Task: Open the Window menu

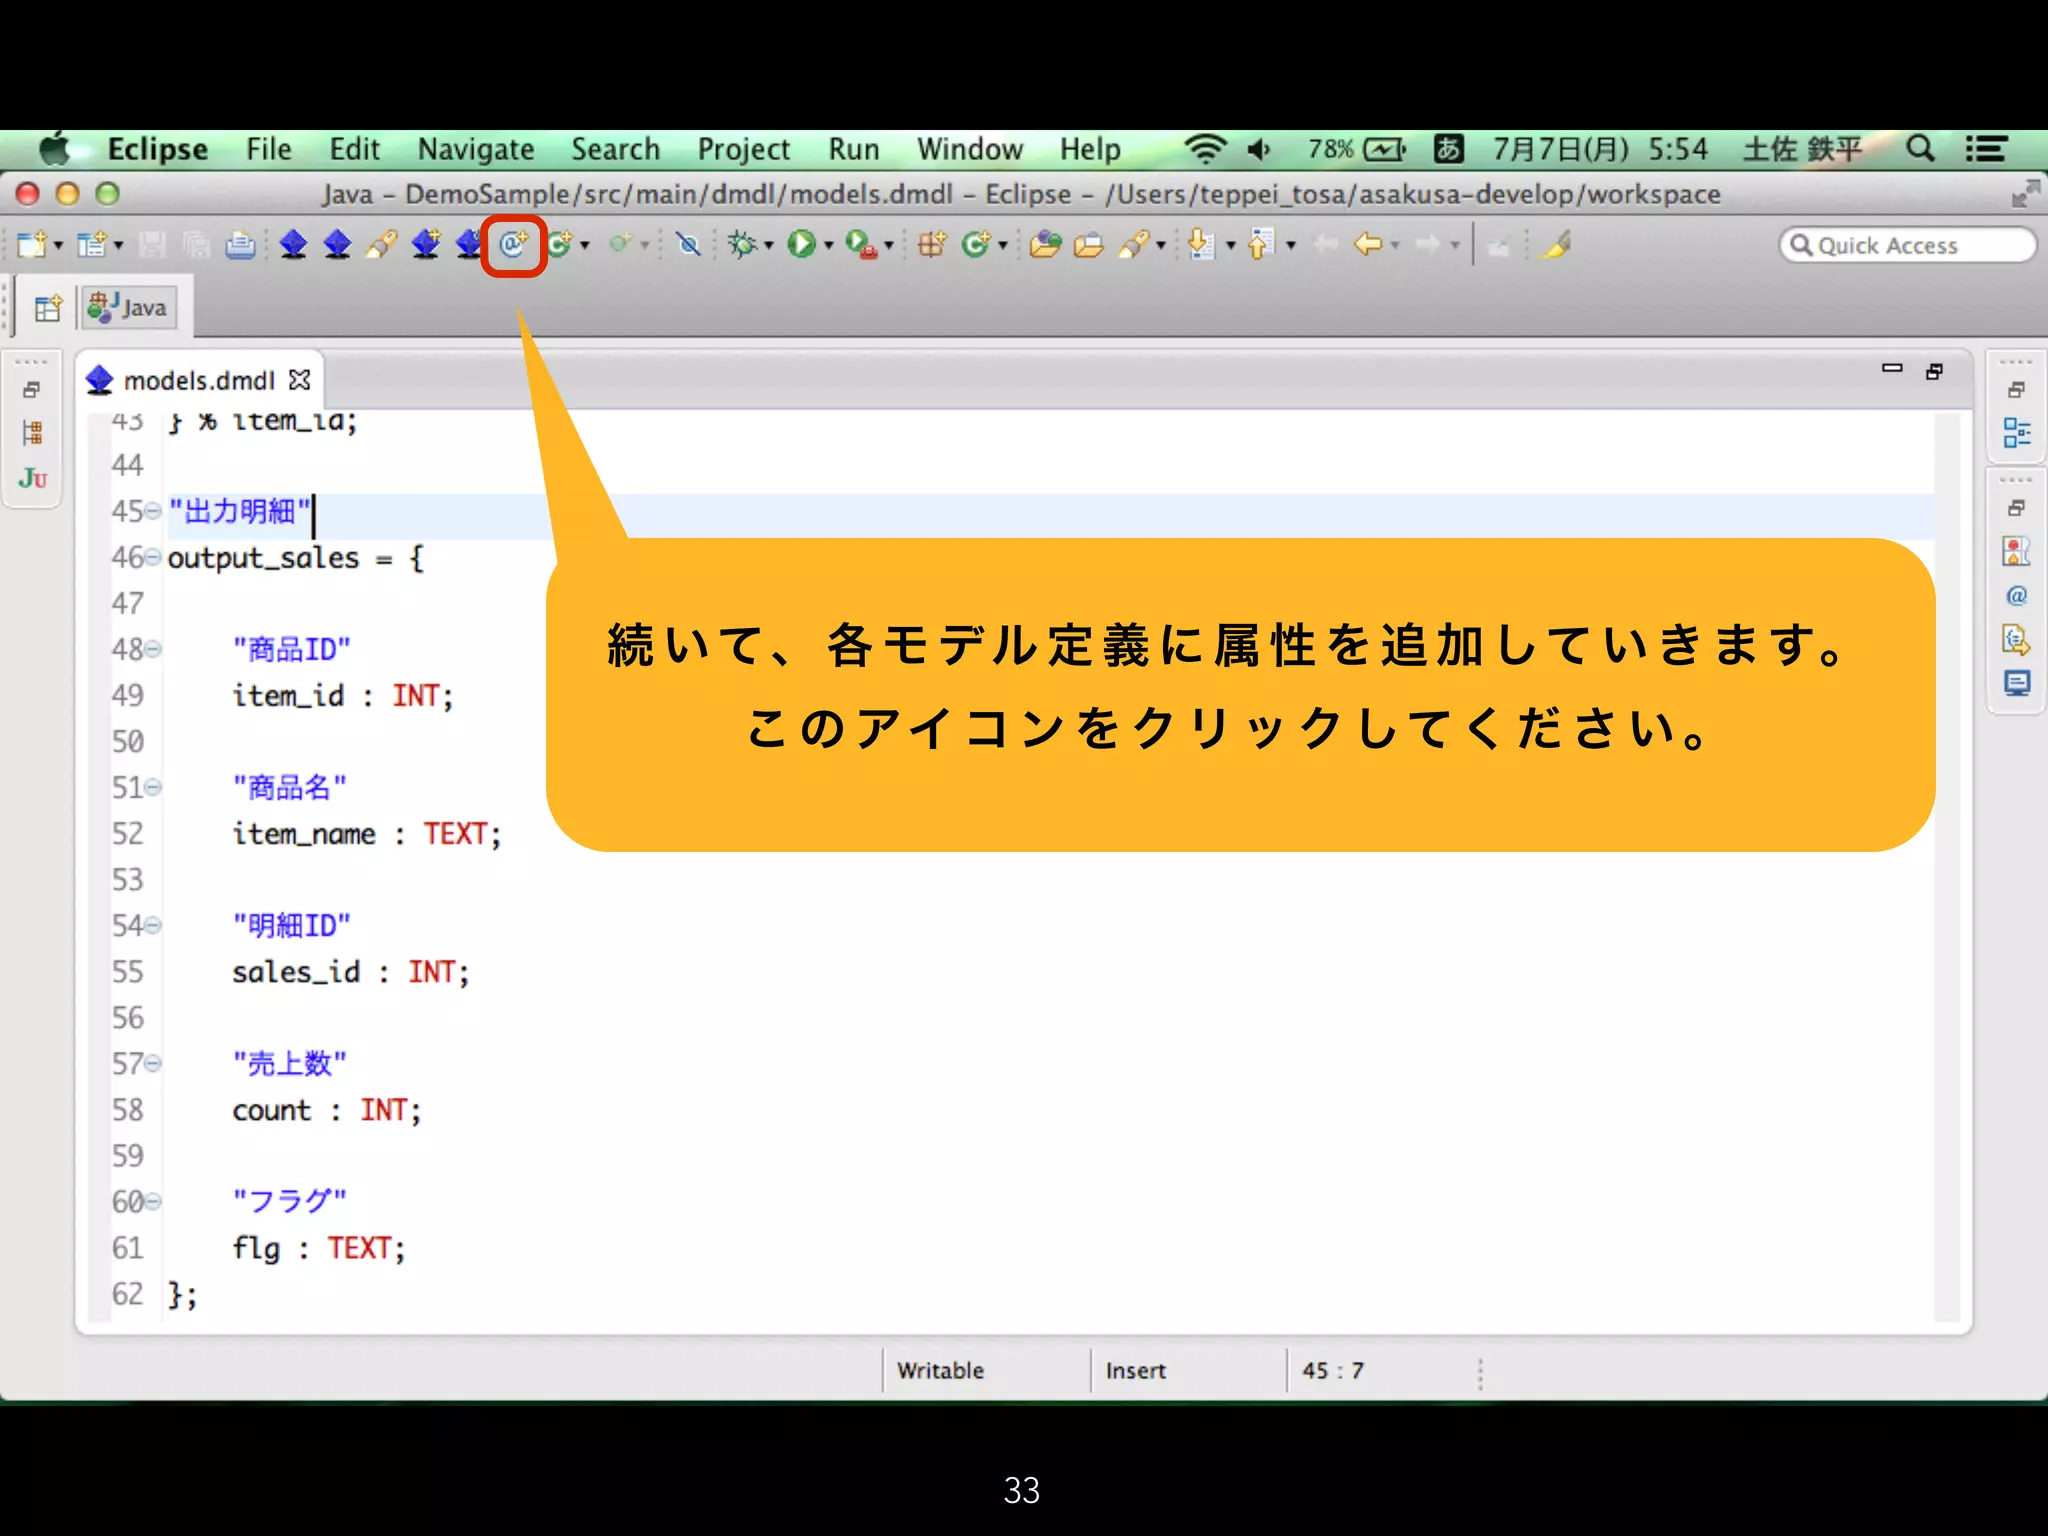Action: coord(970,149)
